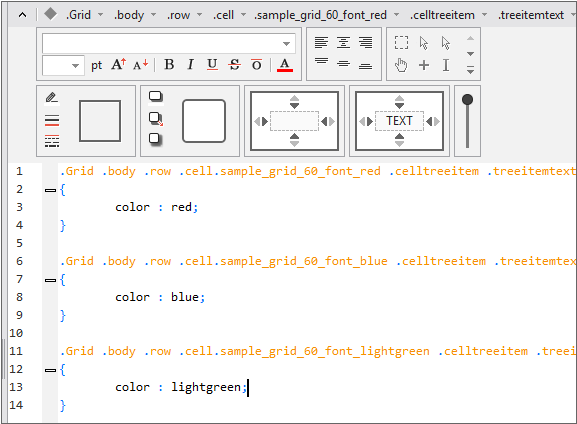
Task: Click the rounded border radius preview box
Action: 204,121
